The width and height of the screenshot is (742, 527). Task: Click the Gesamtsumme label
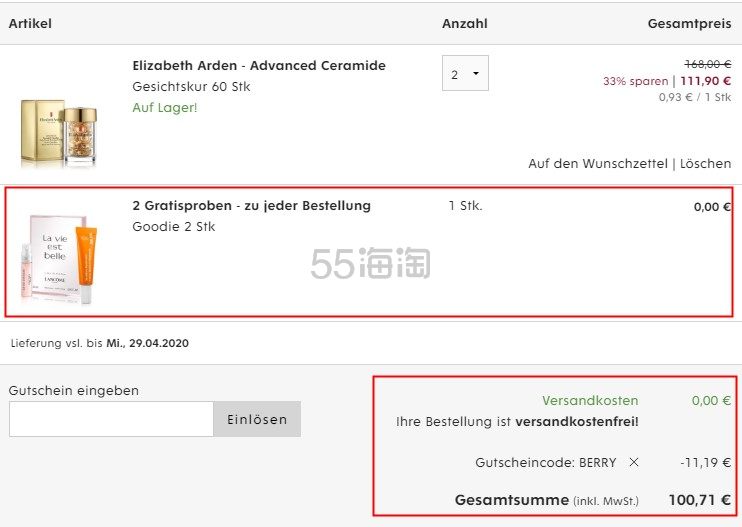512,500
